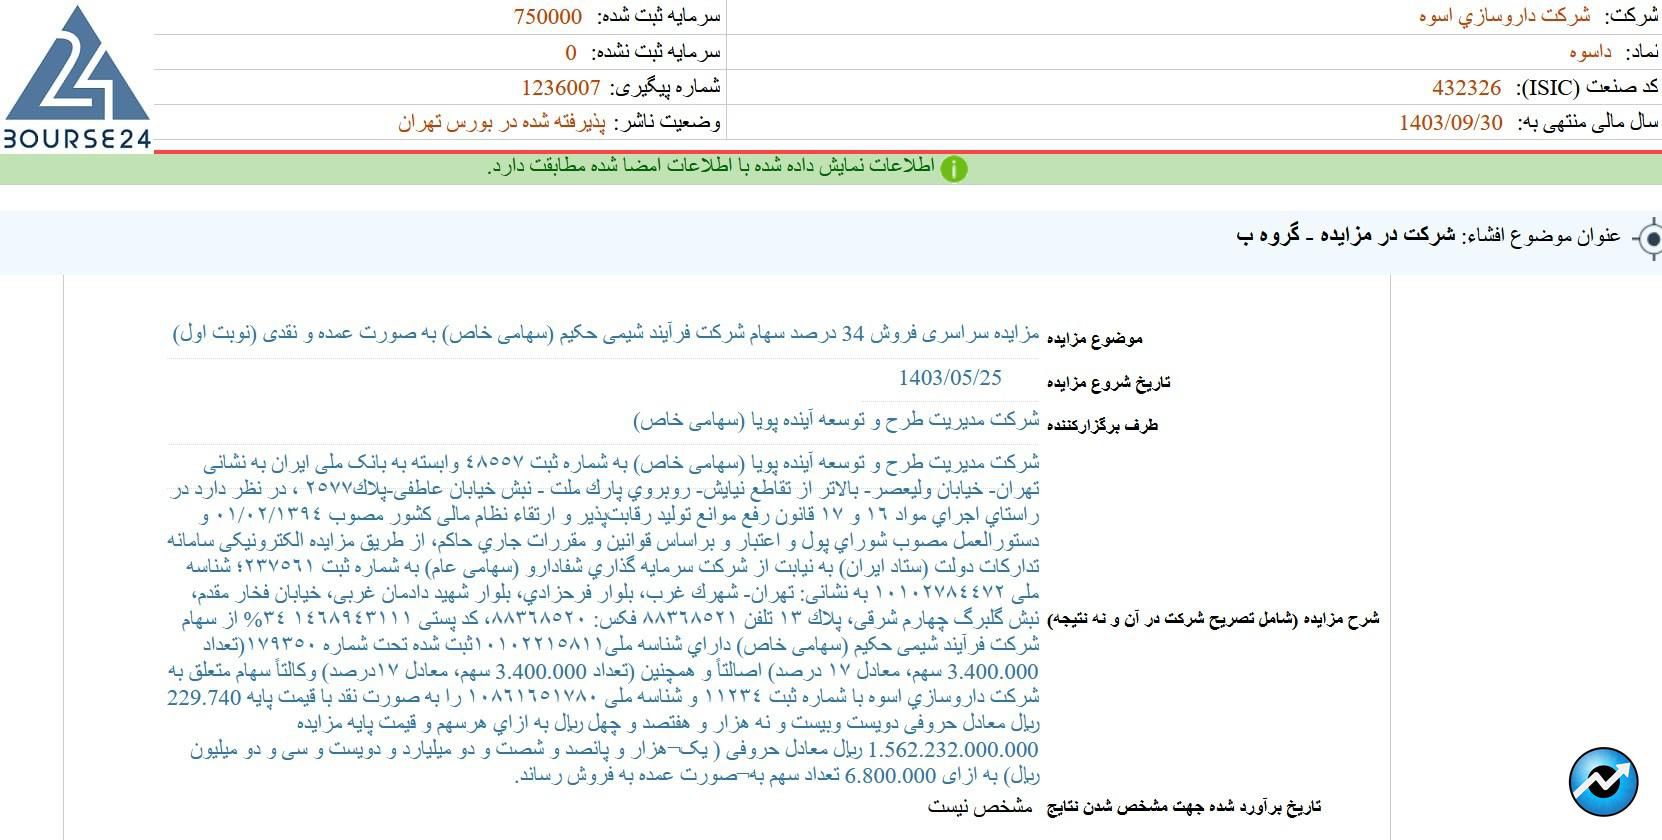Select company name شرکت داروسازي اسوه
The width and height of the screenshot is (1662, 840).
pyautogui.click(x=1504, y=16)
